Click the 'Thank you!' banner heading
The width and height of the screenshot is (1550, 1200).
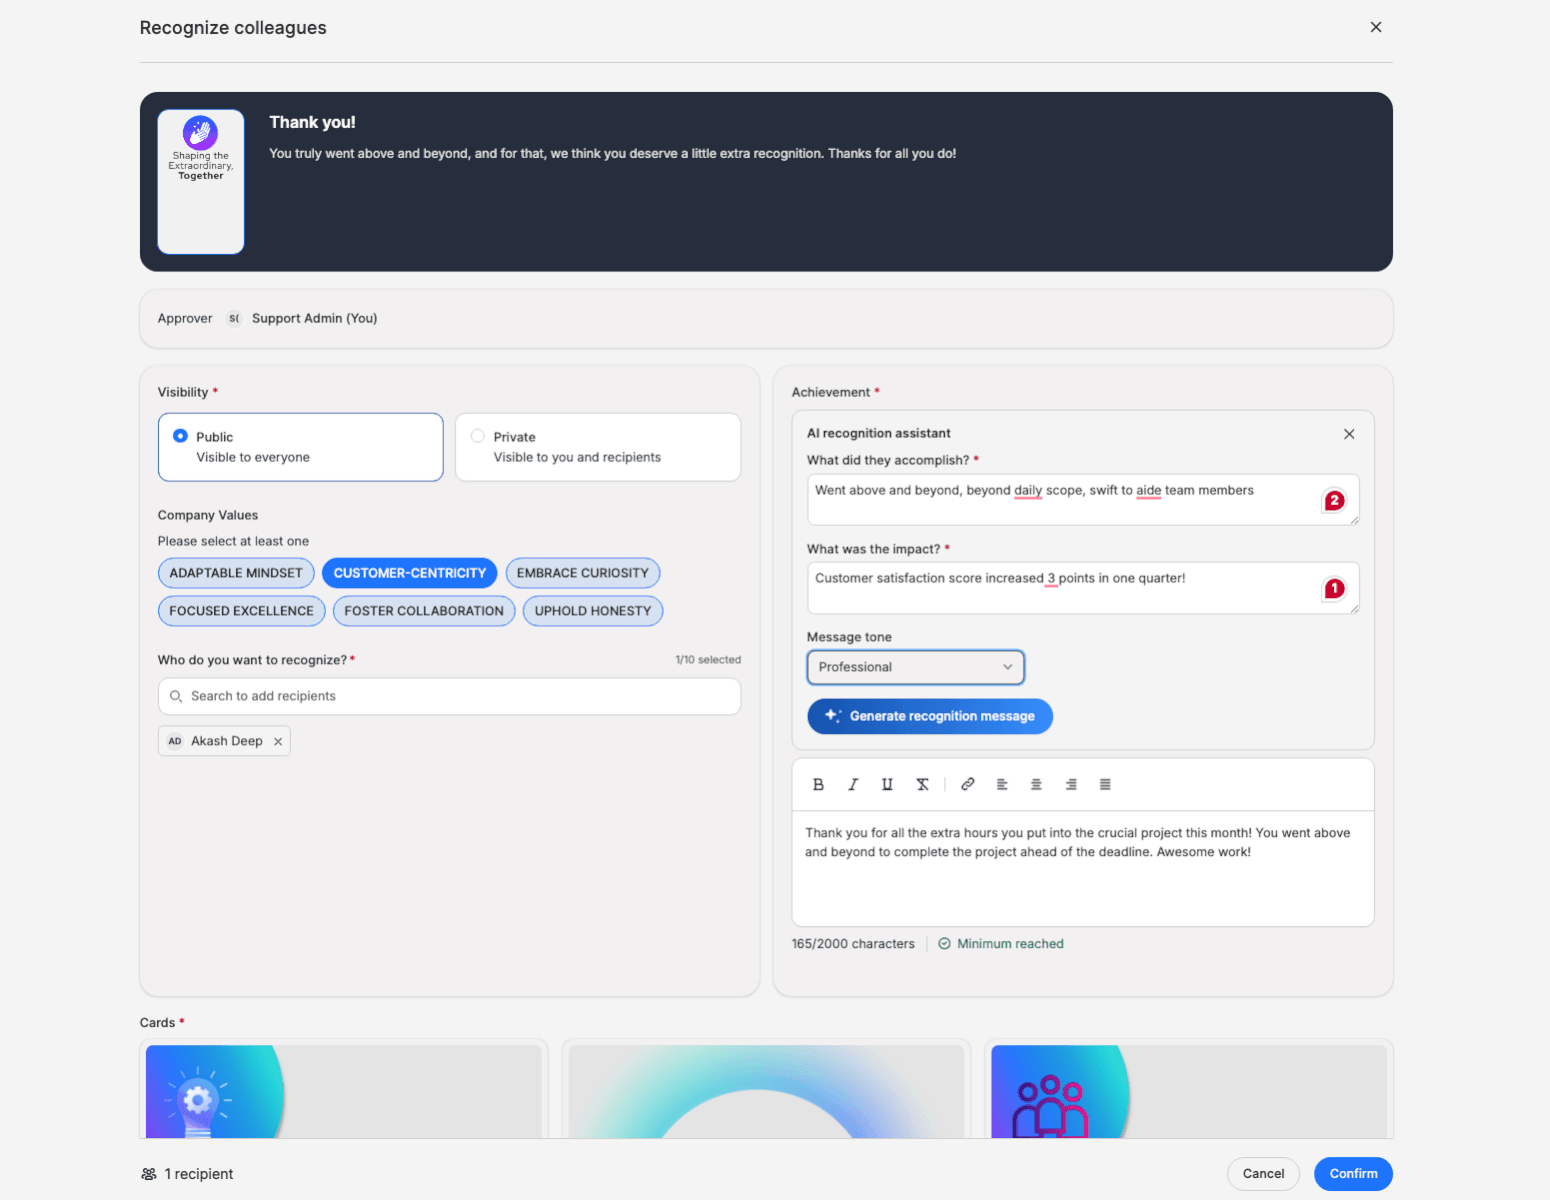tap(312, 122)
